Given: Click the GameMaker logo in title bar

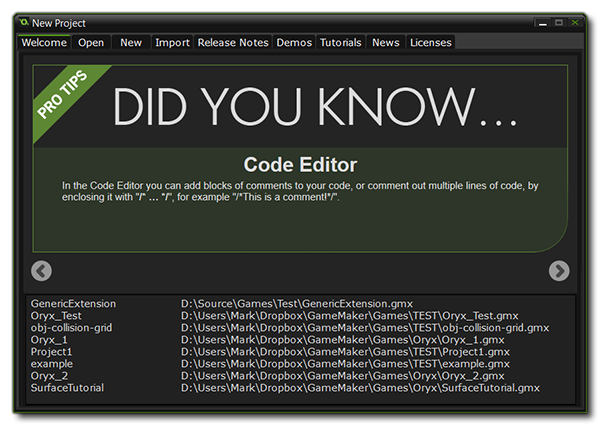Looking at the screenshot, I should point(22,23).
